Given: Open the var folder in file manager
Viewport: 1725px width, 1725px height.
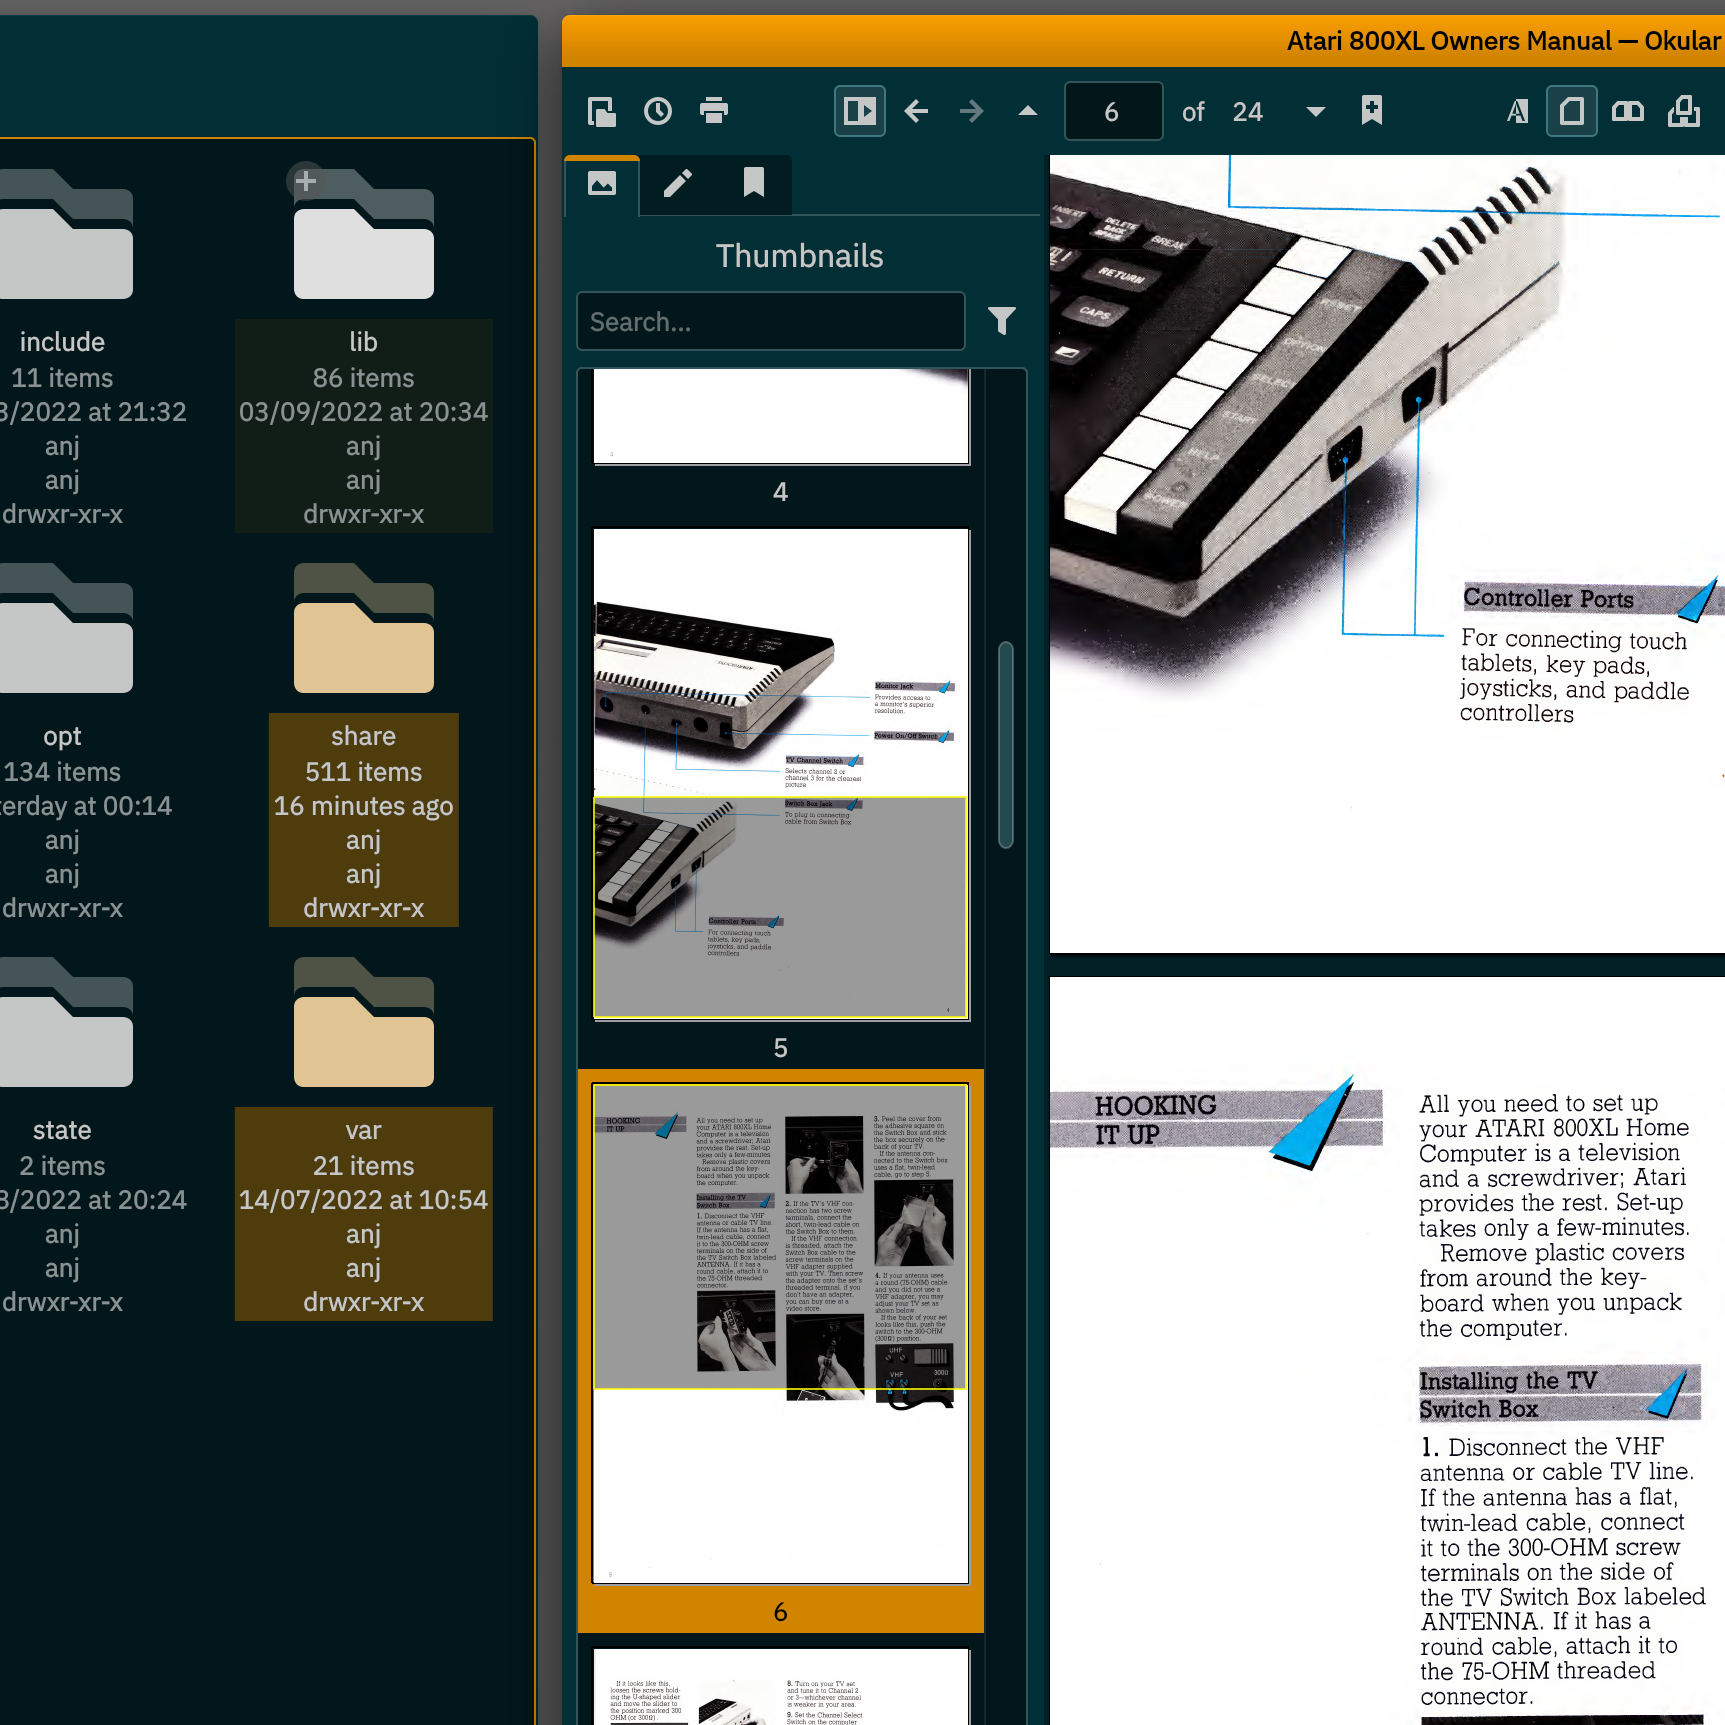Looking at the screenshot, I should (x=364, y=1023).
